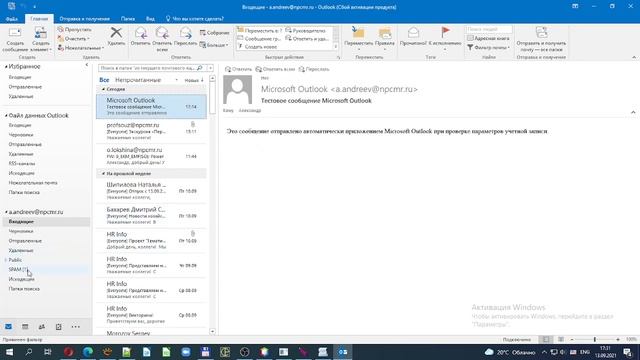640x360 pixels.
Task: Open Microsoft Edge from taskbar
Action: (88, 352)
